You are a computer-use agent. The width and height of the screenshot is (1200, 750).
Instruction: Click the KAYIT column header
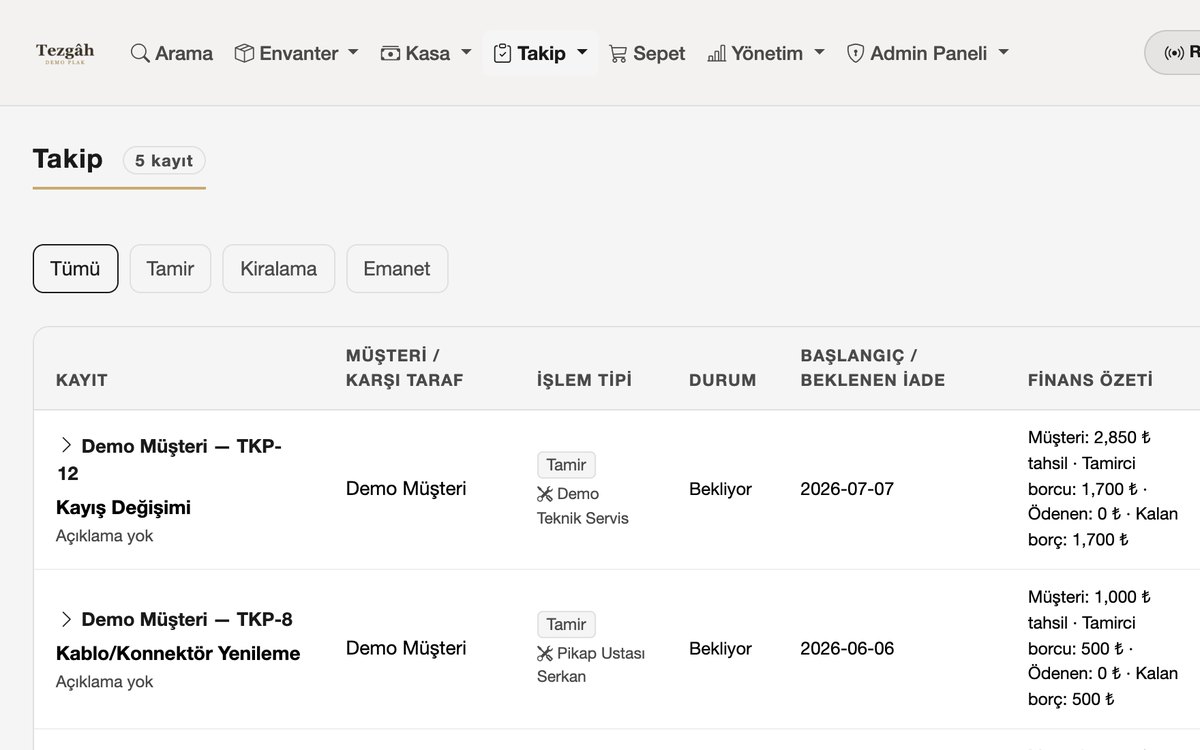(x=82, y=380)
